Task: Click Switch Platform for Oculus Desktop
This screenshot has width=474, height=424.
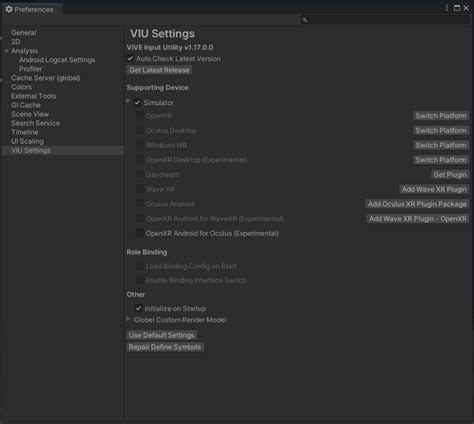Action: pyautogui.click(x=441, y=130)
